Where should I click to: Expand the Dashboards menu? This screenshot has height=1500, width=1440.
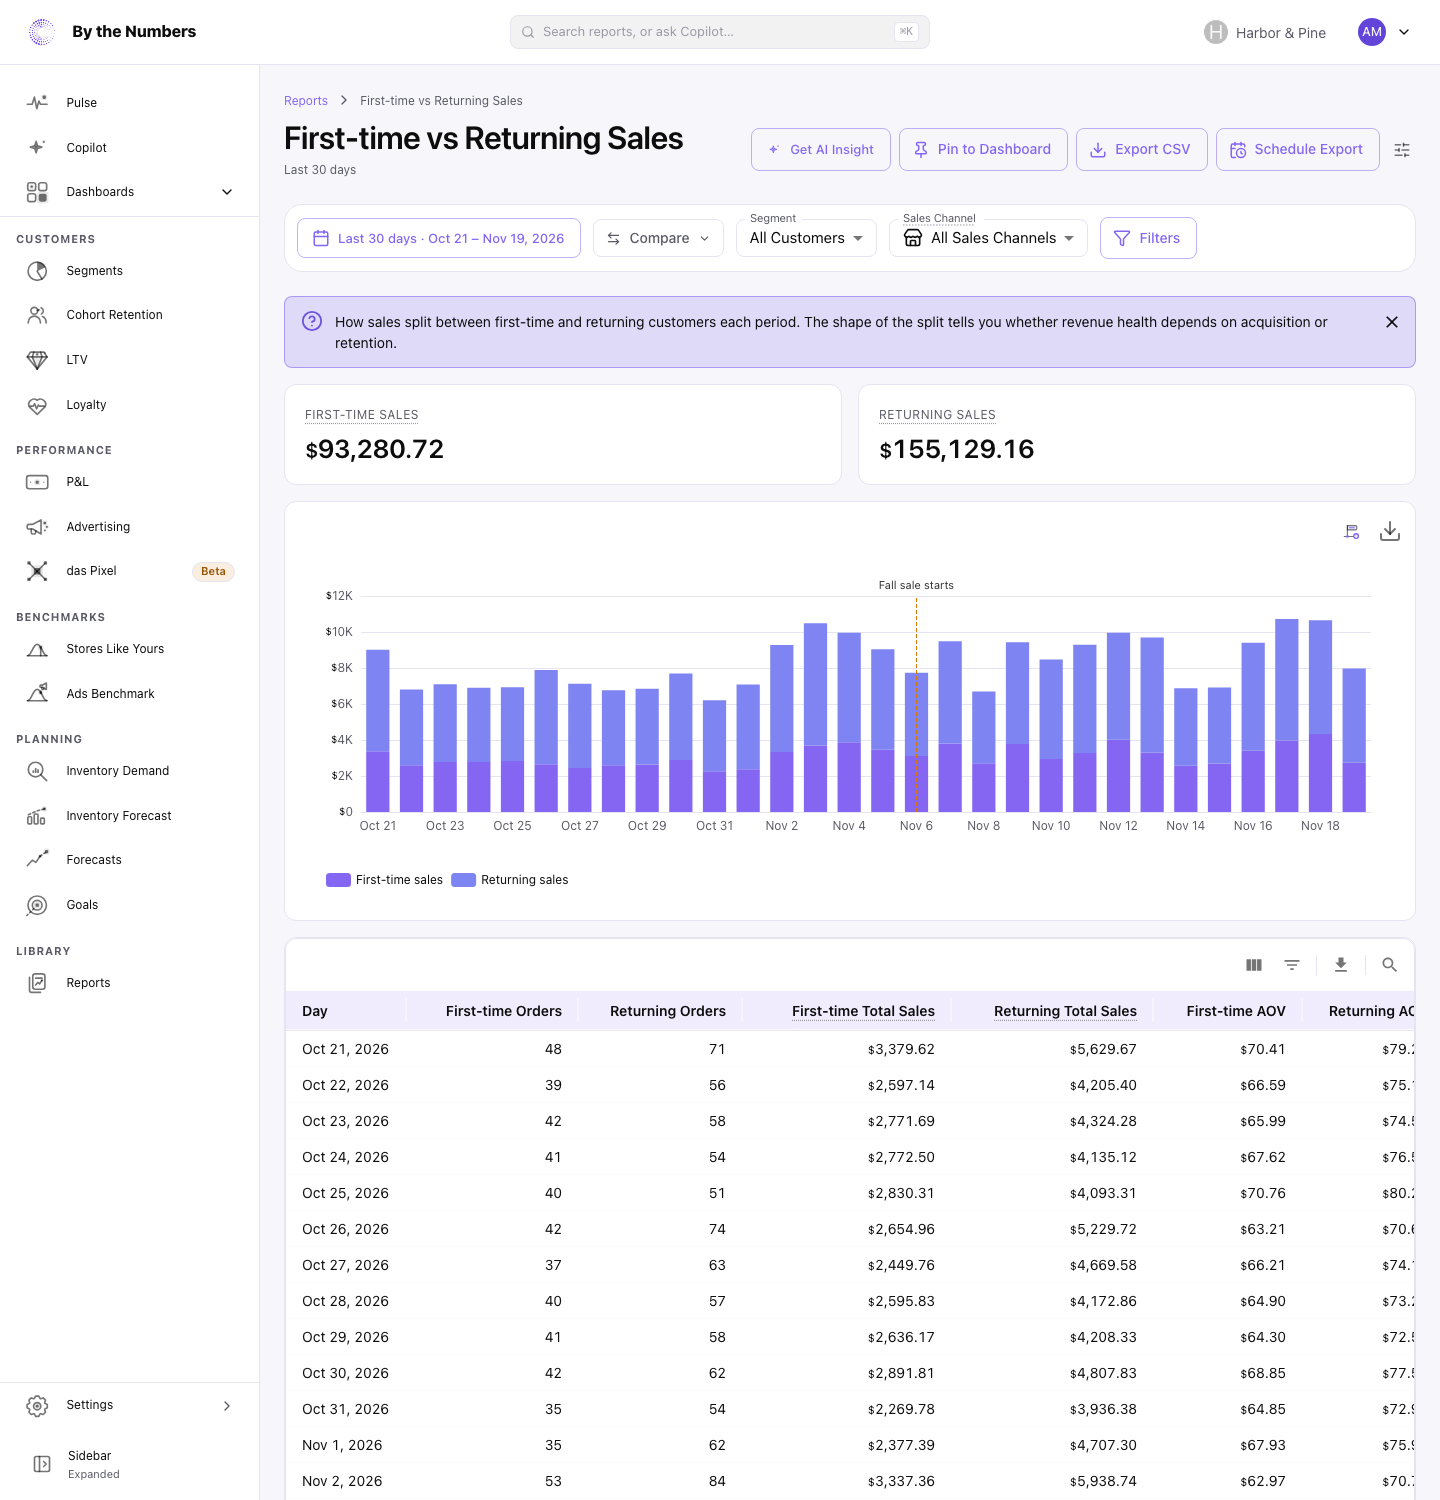tap(130, 192)
